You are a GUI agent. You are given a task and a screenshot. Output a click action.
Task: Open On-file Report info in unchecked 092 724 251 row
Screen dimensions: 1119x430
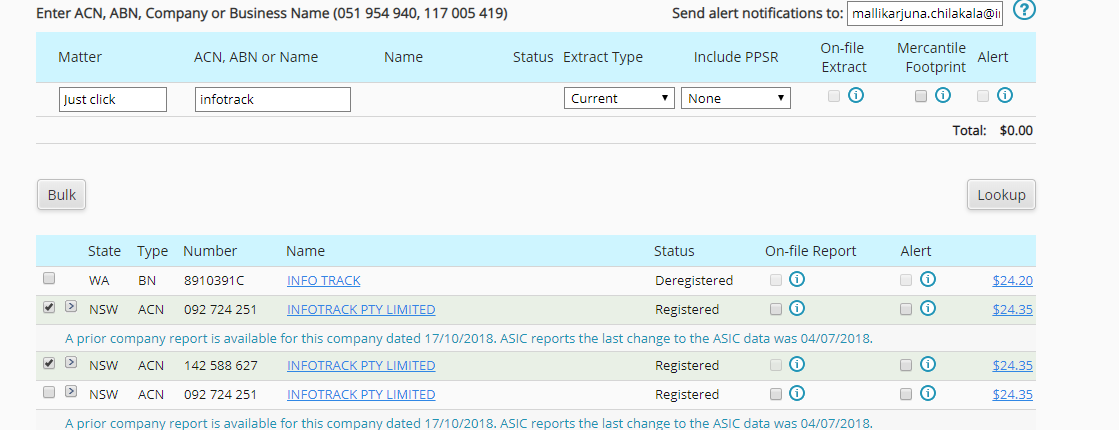pos(797,393)
